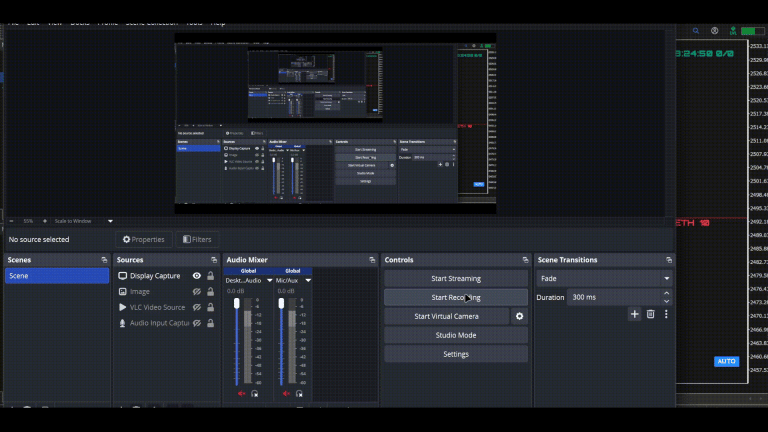
Task: Open Virtual Camera settings gear
Action: pyautogui.click(x=519, y=316)
